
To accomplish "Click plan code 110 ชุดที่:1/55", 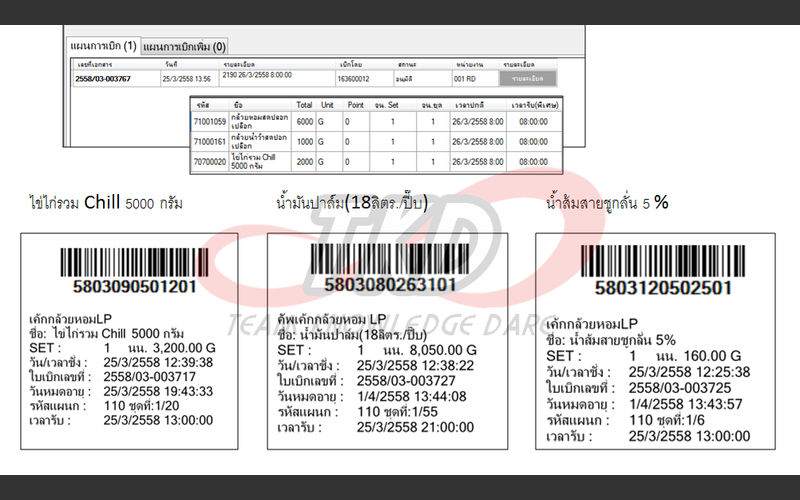I will click(397, 412).
